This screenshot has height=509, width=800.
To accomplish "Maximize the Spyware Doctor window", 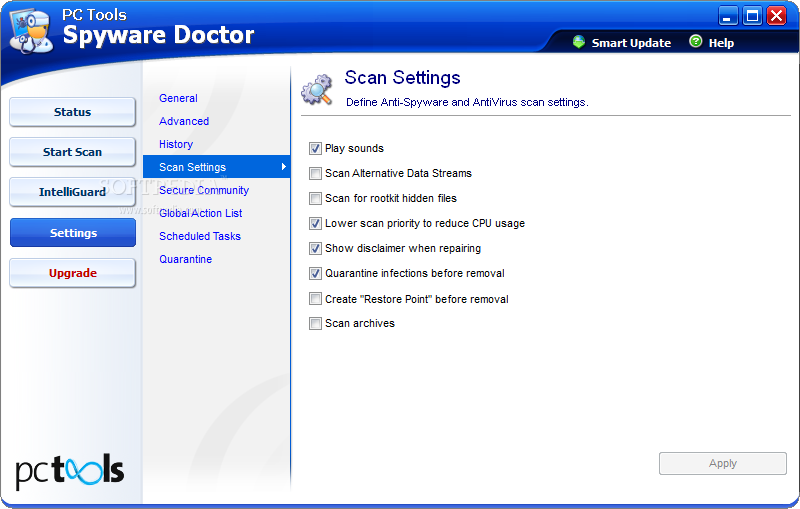I will (752, 16).
